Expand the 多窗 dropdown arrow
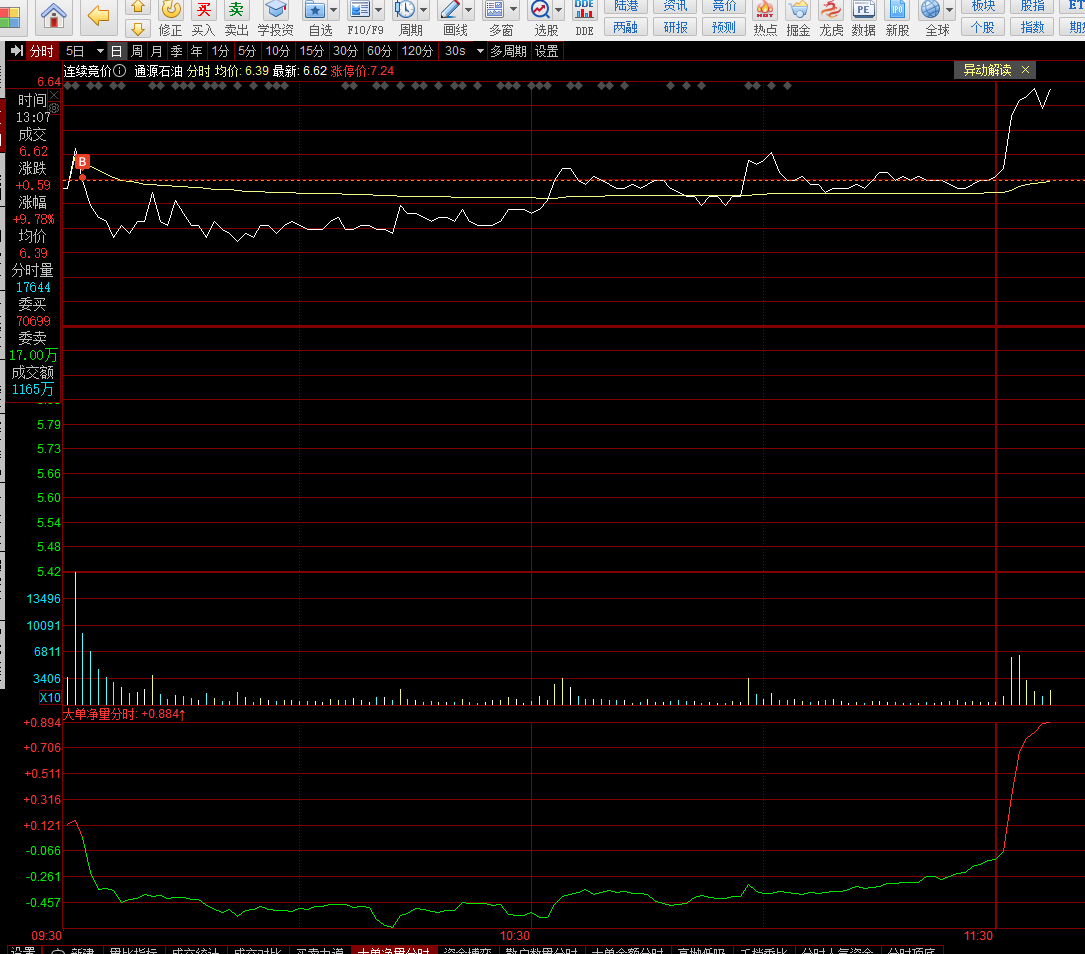 point(513,10)
